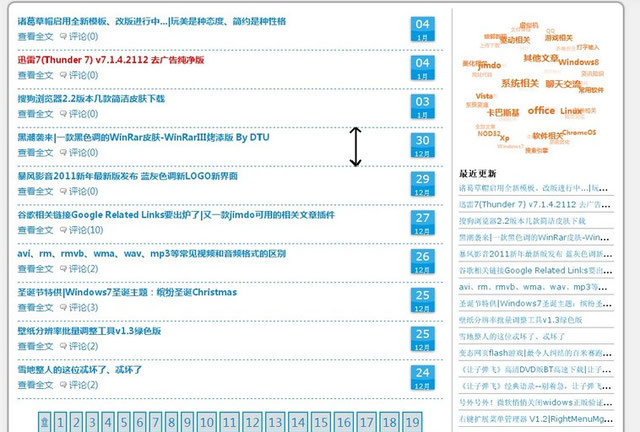Select tag 聊天交流 in tag cloud
The image size is (640, 432).
[563, 84]
